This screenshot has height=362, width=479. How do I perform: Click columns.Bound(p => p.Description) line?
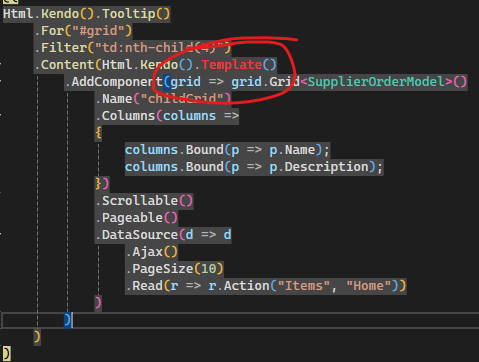pyautogui.click(x=254, y=167)
